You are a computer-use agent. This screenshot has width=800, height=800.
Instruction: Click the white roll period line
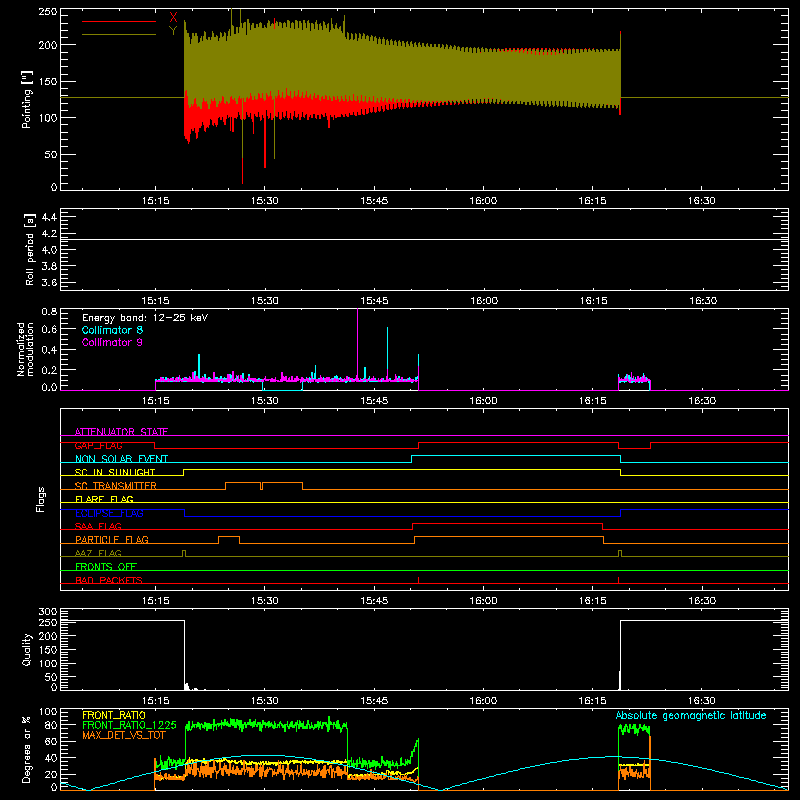424,239
